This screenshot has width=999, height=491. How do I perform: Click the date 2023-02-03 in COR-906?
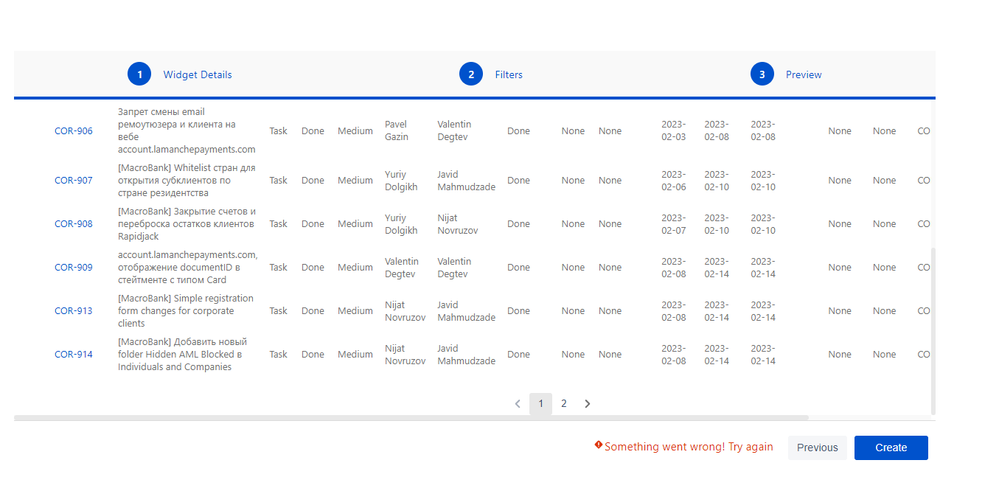coord(673,131)
